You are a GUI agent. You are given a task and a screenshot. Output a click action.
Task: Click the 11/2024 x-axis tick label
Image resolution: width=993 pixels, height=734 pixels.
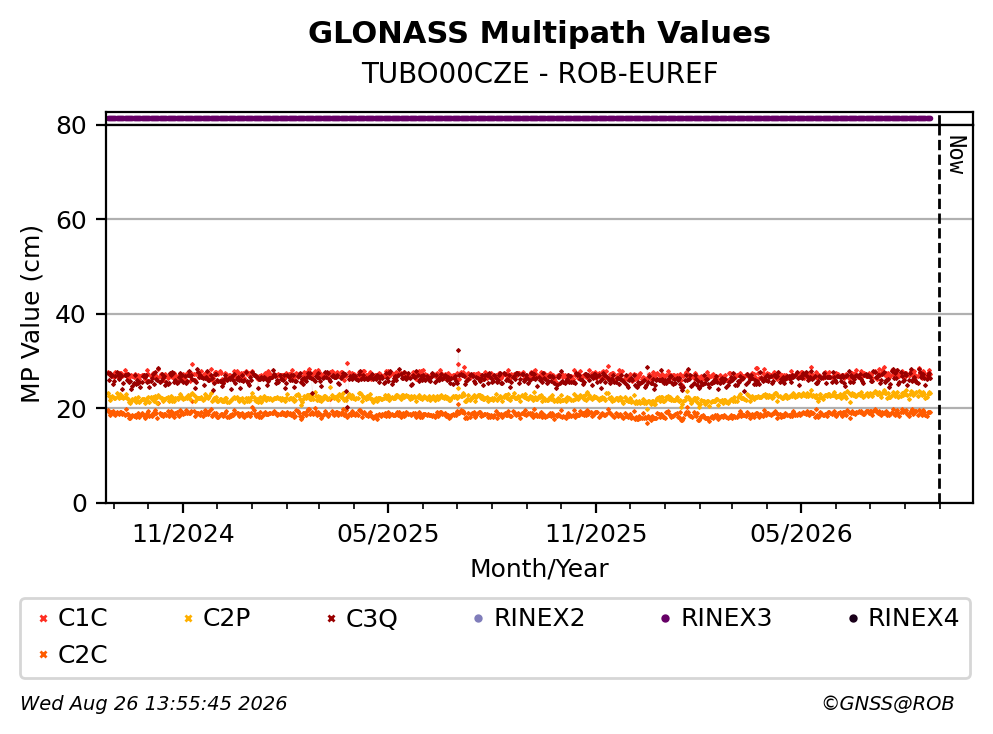click(183, 534)
